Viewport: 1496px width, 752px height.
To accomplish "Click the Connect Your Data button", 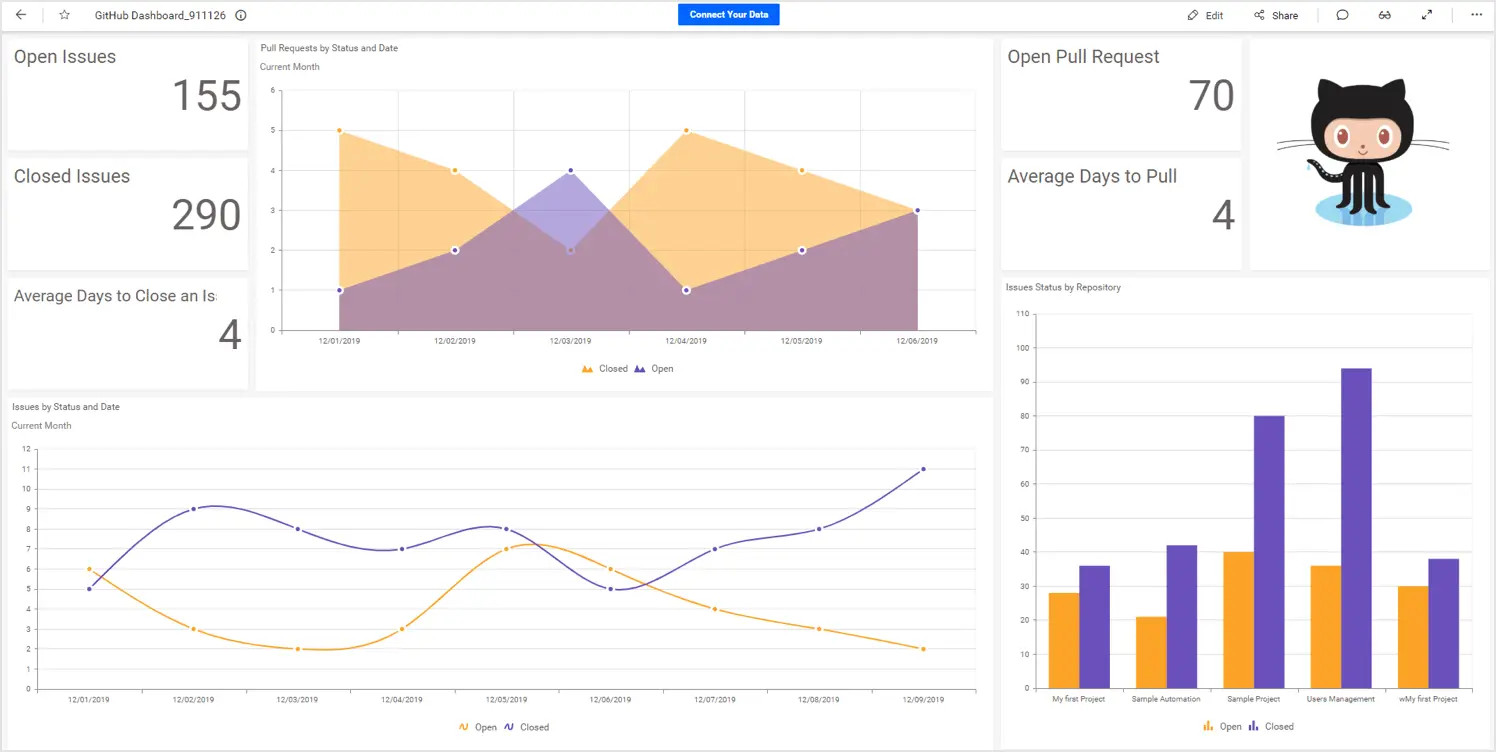I will (x=728, y=15).
